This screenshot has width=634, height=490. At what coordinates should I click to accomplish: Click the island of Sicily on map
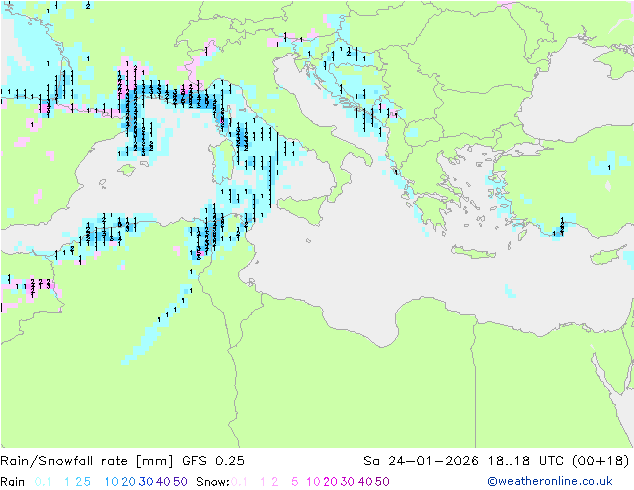[303, 209]
